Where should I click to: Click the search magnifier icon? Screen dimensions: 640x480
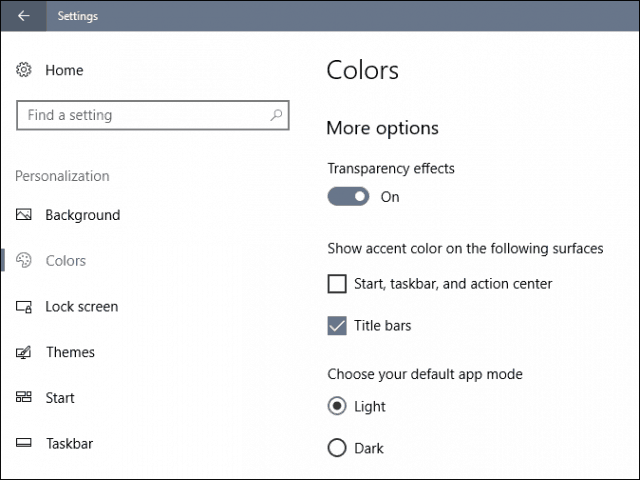(x=276, y=115)
